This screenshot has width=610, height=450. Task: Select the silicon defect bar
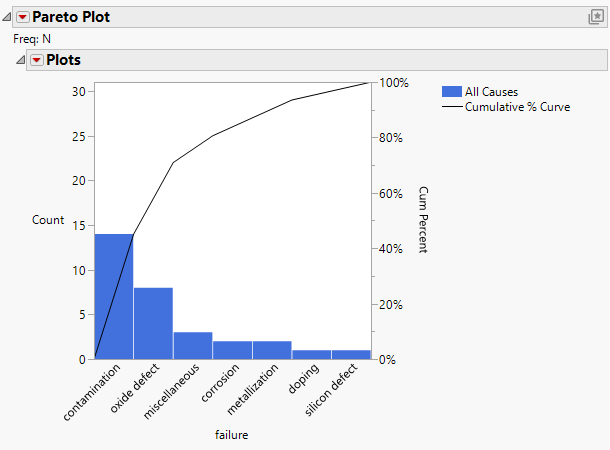pos(350,354)
